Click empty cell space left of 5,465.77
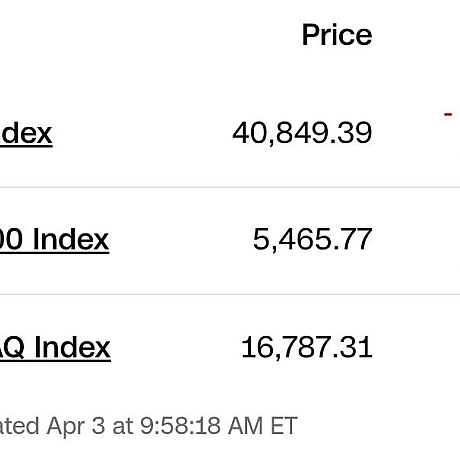 pyautogui.click(x=180, y=239)
